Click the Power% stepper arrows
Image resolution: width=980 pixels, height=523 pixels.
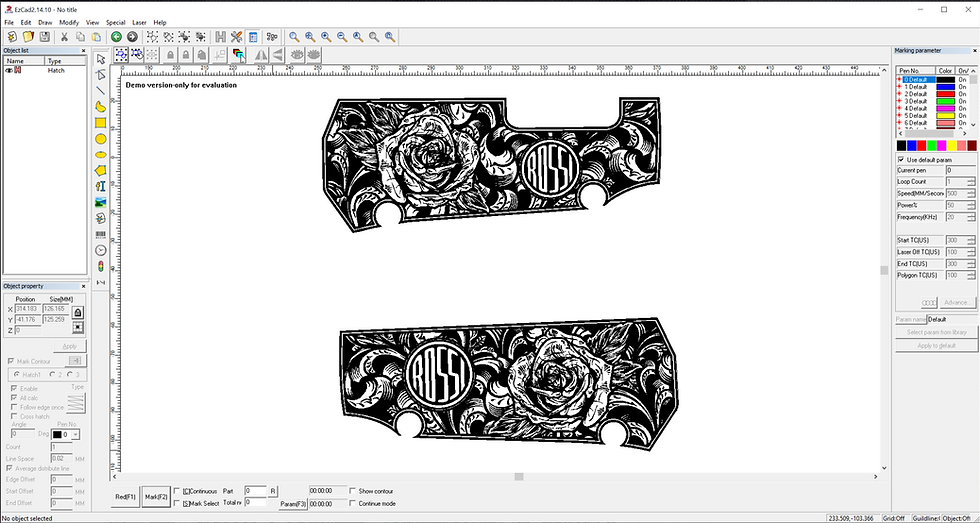pos(971,205)
